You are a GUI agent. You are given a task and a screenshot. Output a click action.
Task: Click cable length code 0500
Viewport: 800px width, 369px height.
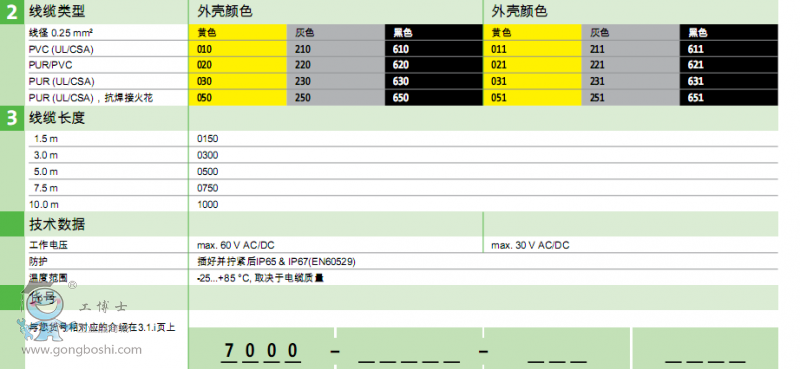208,171
